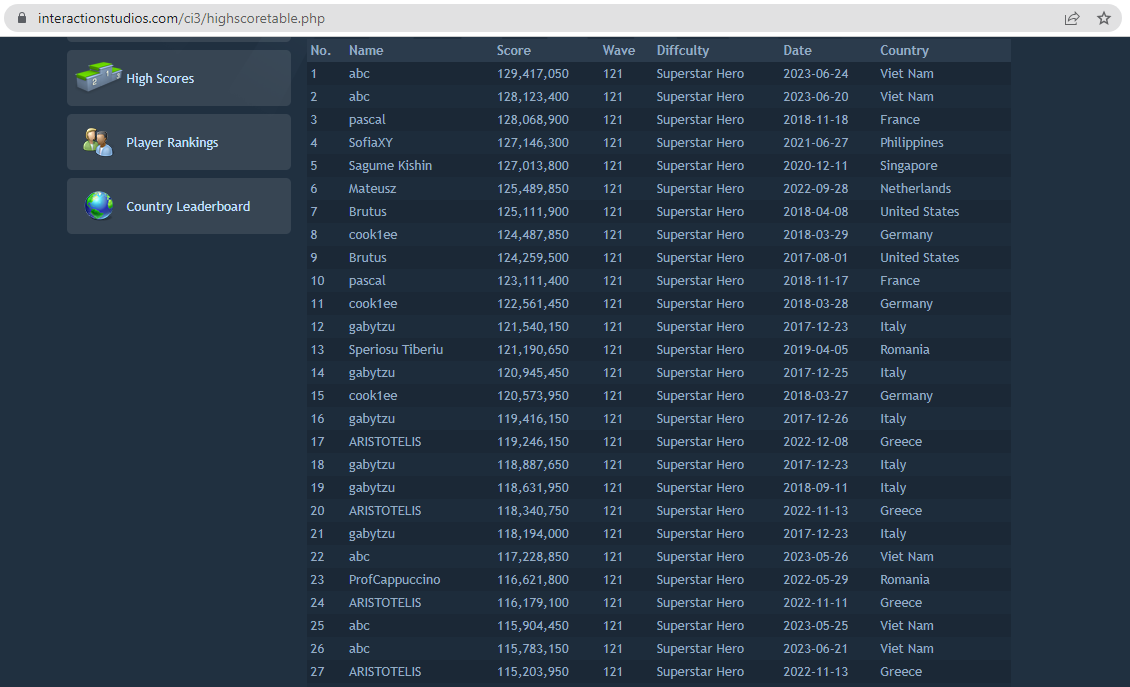Click the Score column header

(514, 50)
